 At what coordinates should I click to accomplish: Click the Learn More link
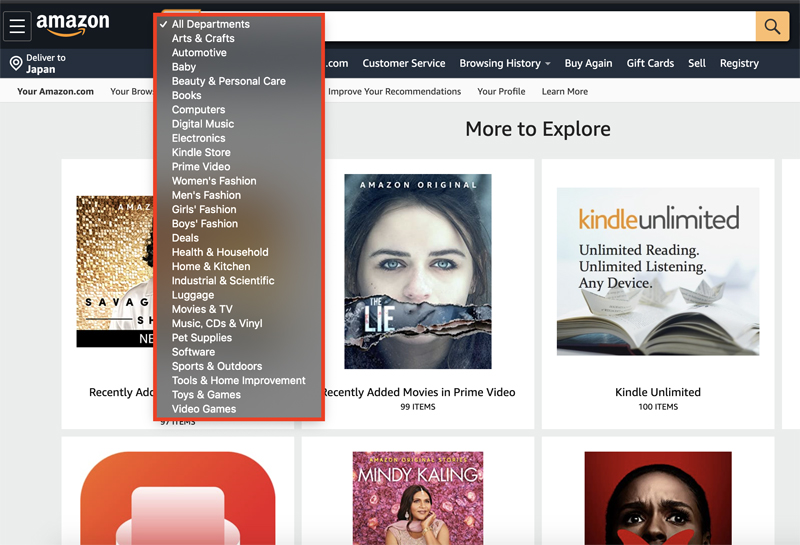565,92
